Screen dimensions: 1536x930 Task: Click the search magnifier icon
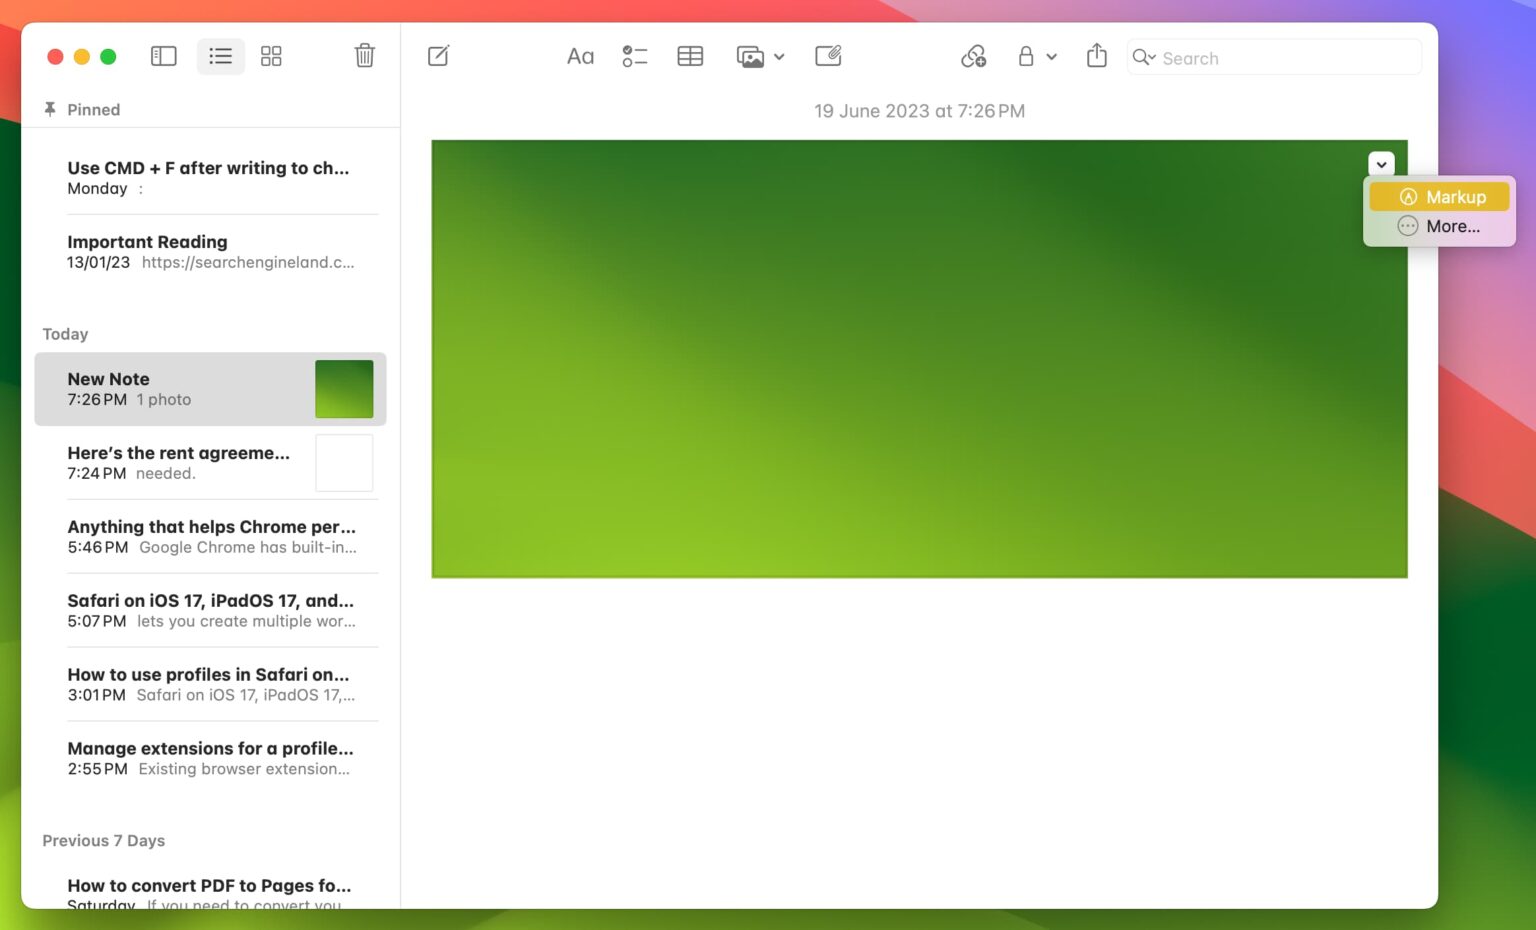tap(1143, 58)
